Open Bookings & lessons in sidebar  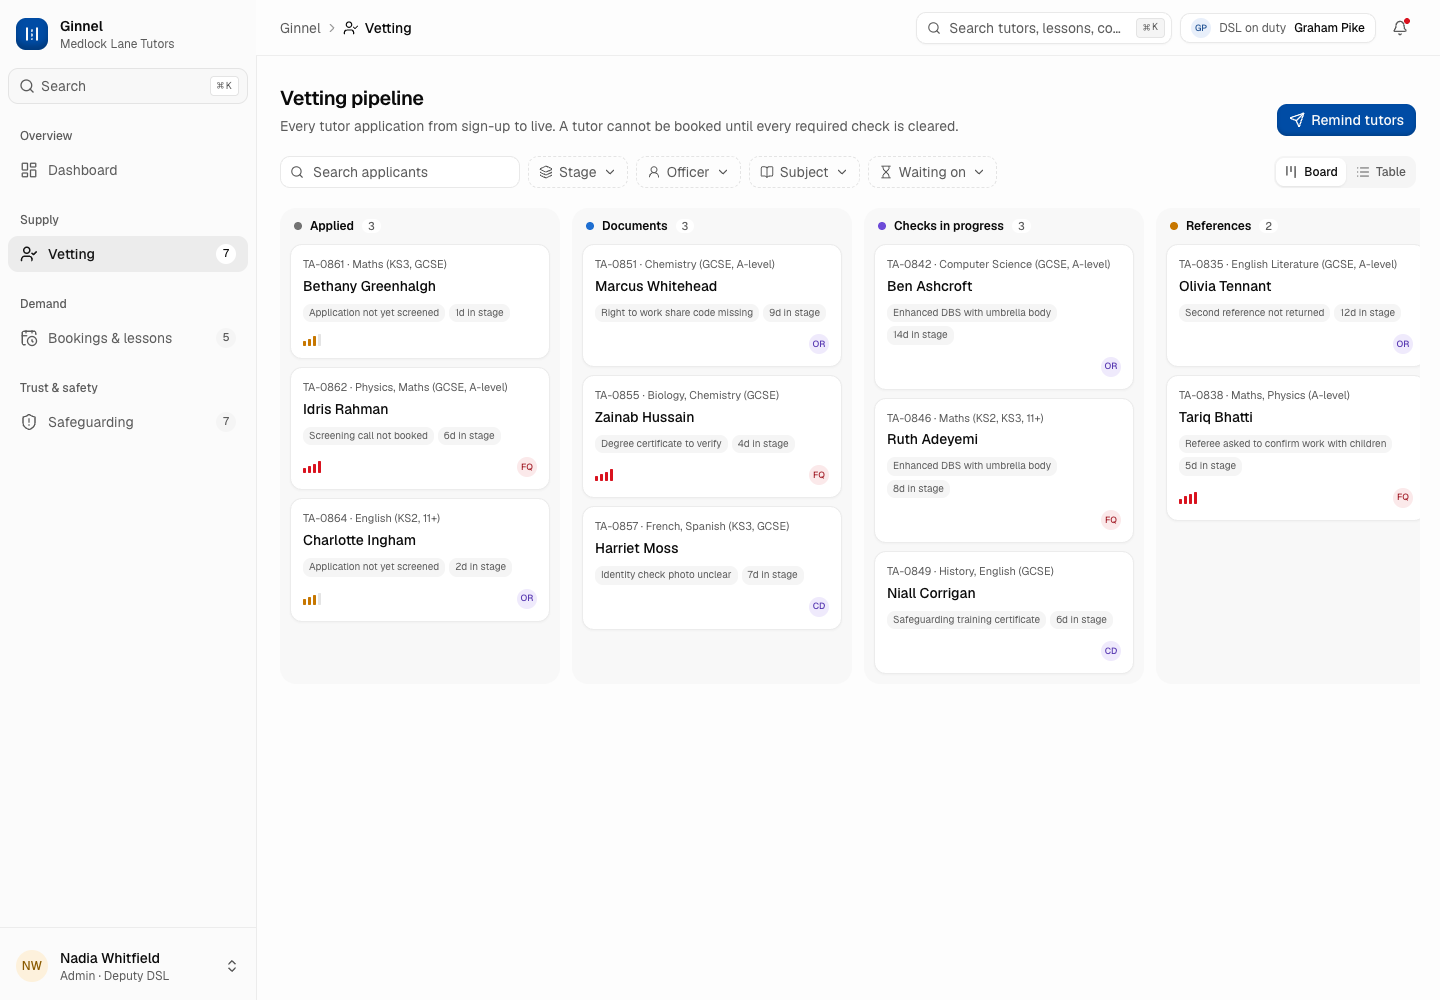click(x=128, y=338)
